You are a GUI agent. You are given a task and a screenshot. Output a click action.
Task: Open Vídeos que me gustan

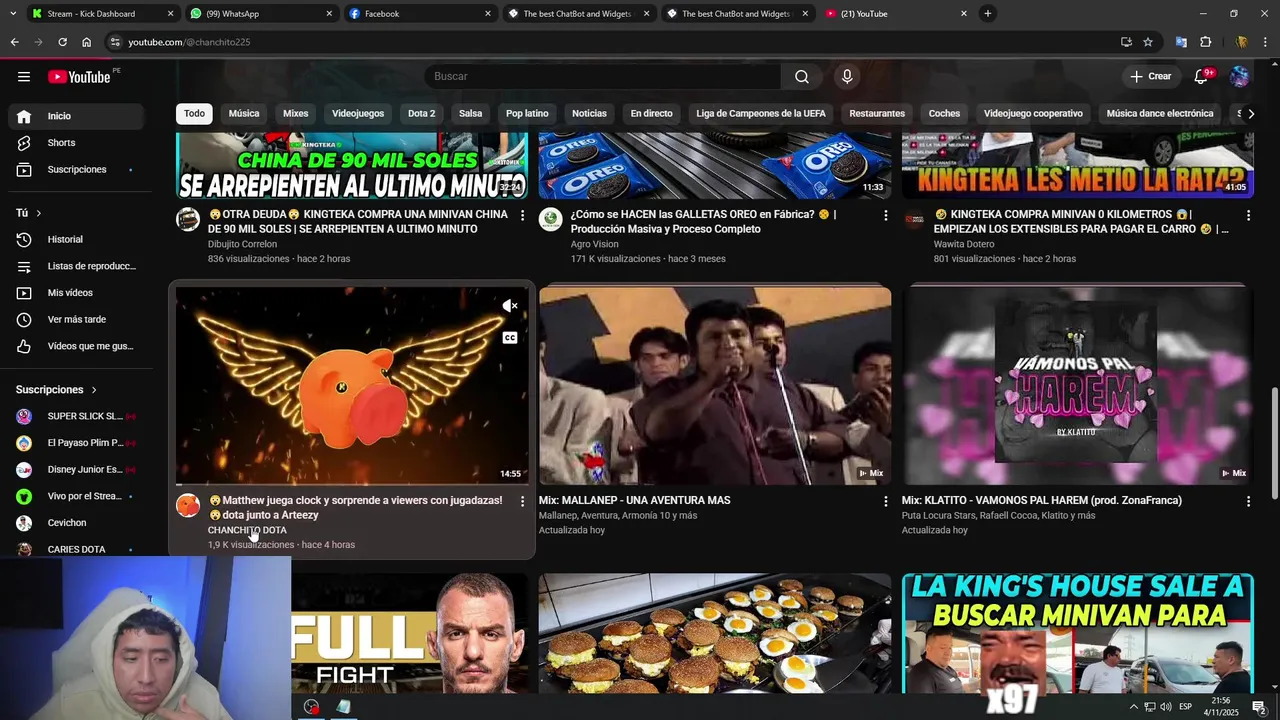(x=76, y=346)
